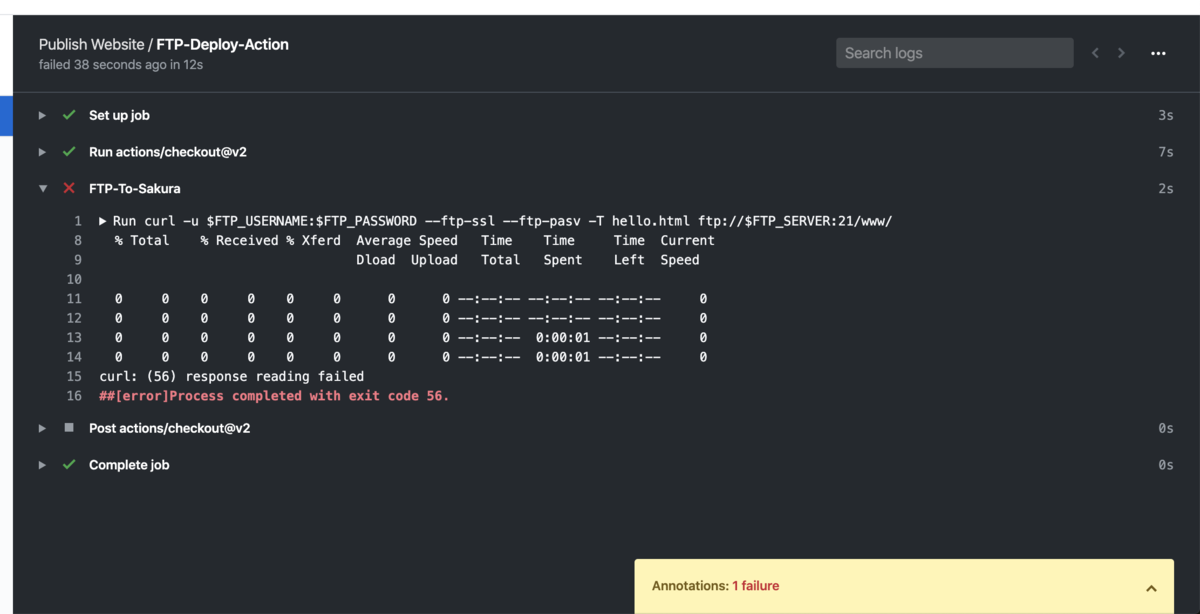The image size is (1200, 614).
Task: Click green checkmark next to Complete job
Action: point(69,465)
